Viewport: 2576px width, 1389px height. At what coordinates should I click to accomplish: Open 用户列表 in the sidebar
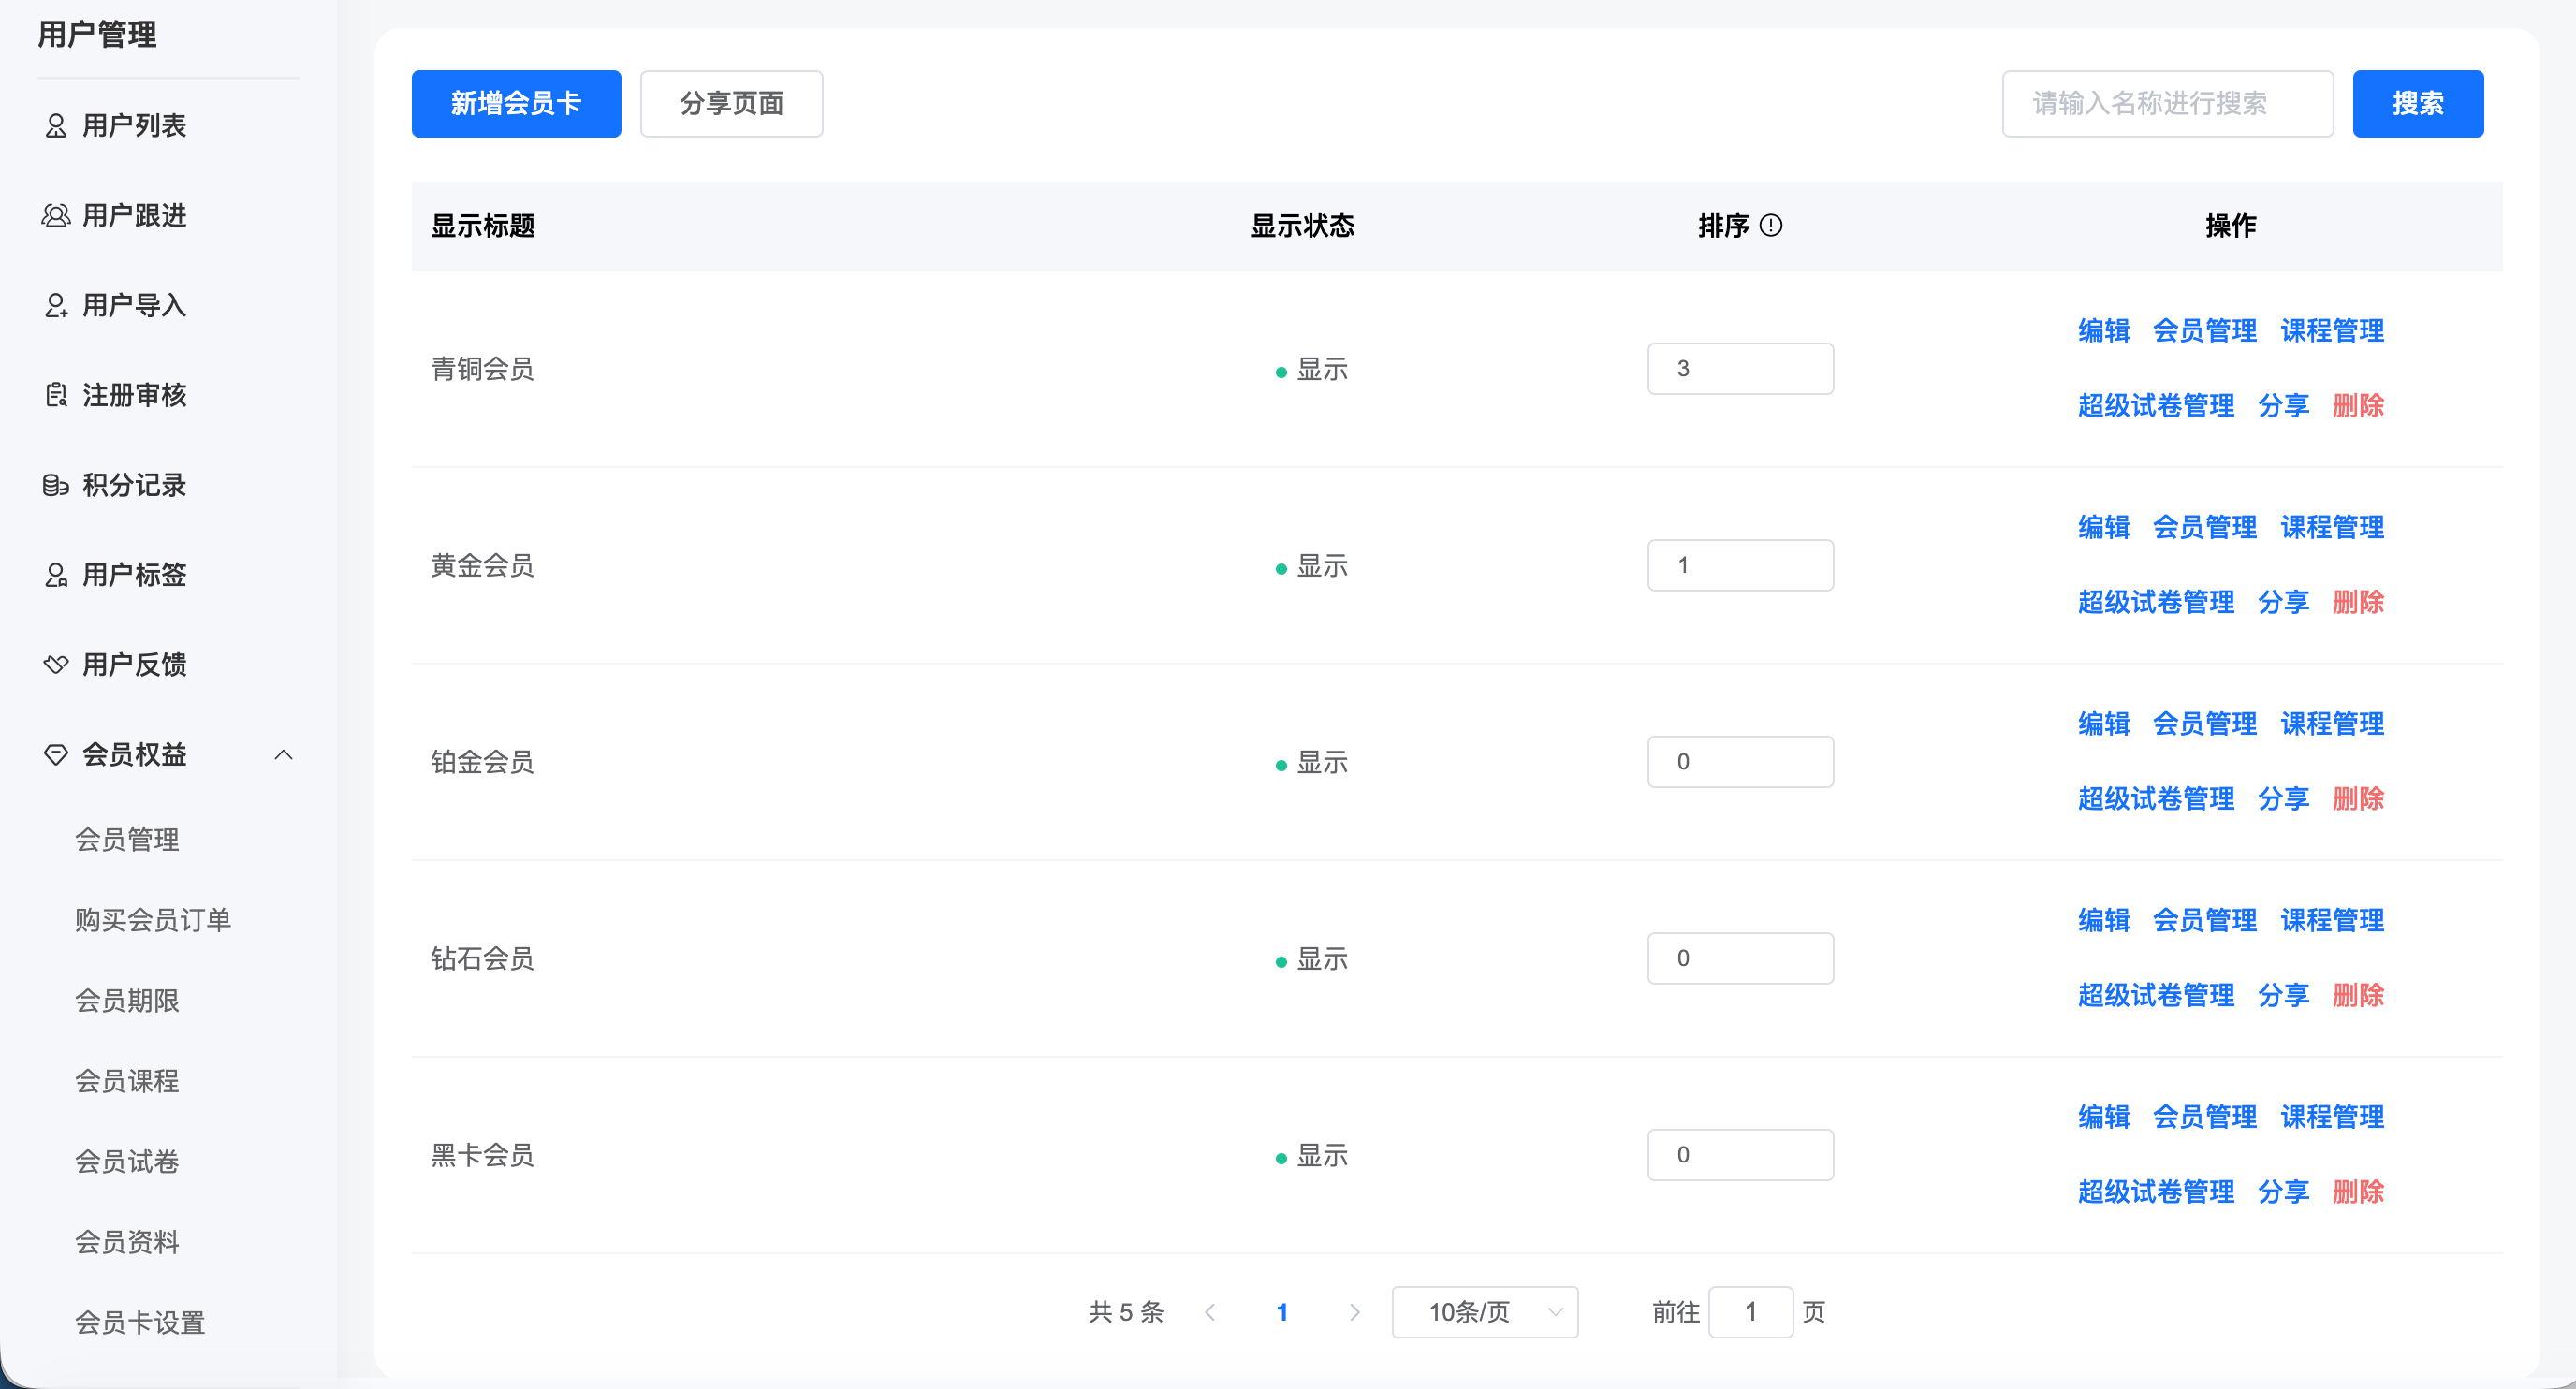tap(134, 126)
